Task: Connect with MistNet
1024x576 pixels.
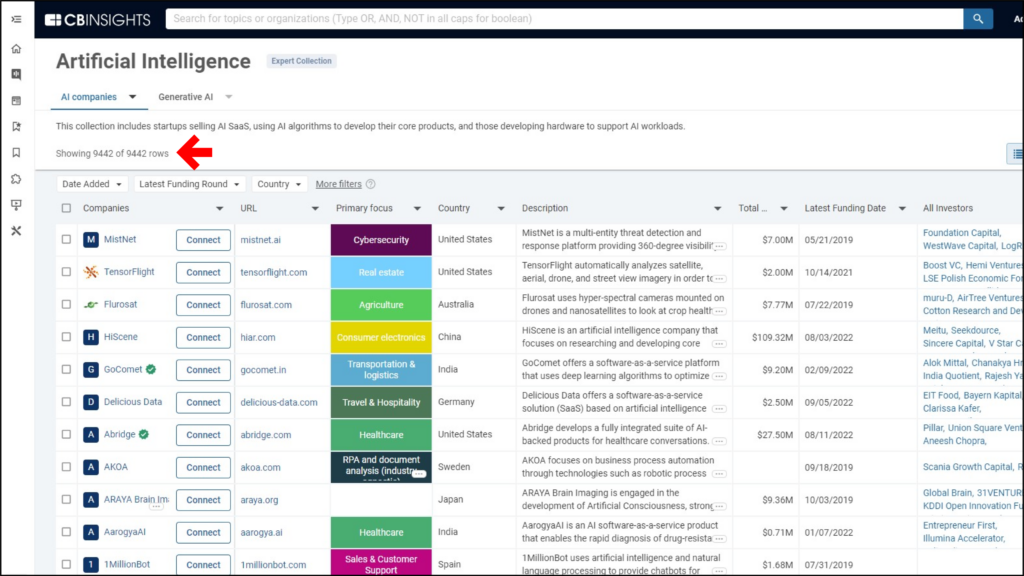Action: [x=203, y=240]
